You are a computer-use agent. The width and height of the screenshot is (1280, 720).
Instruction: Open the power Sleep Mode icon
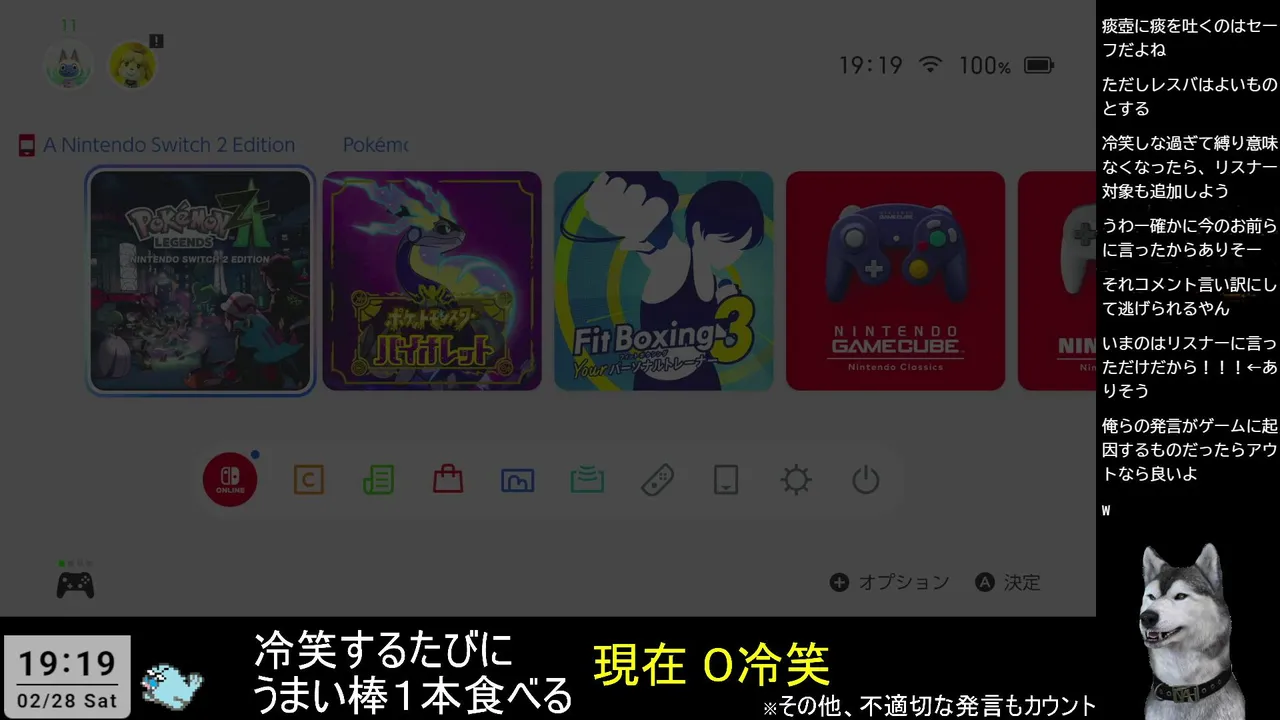pos(865,481)
